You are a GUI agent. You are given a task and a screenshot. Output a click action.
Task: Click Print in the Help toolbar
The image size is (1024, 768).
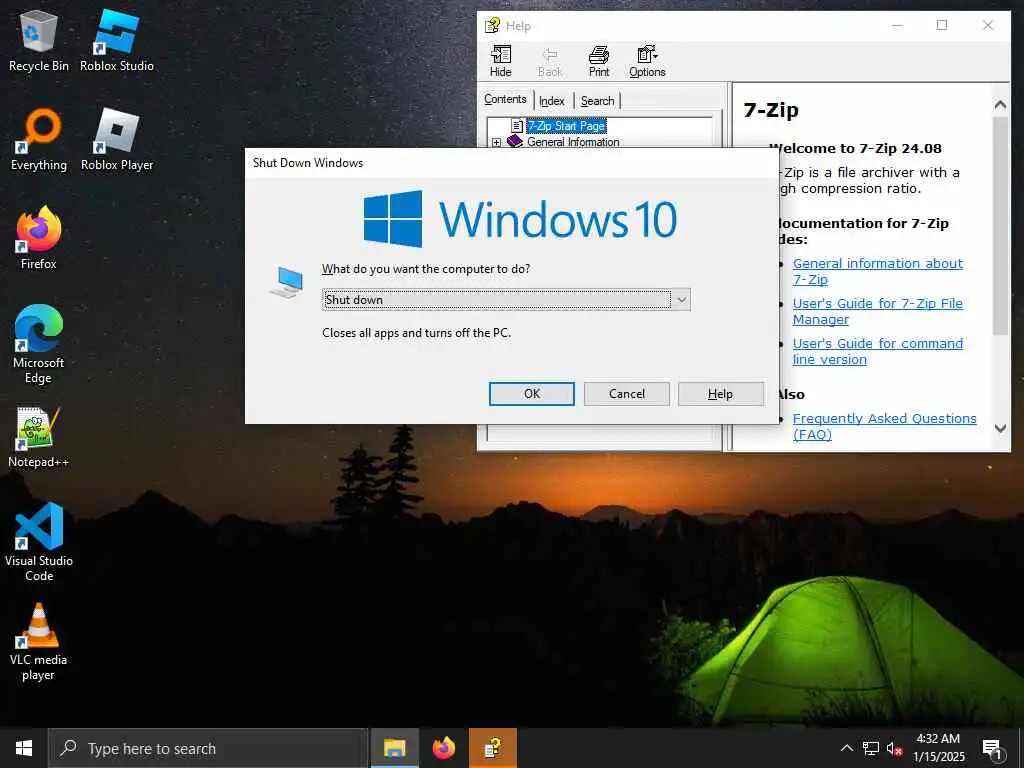click(x=599, y=61)
